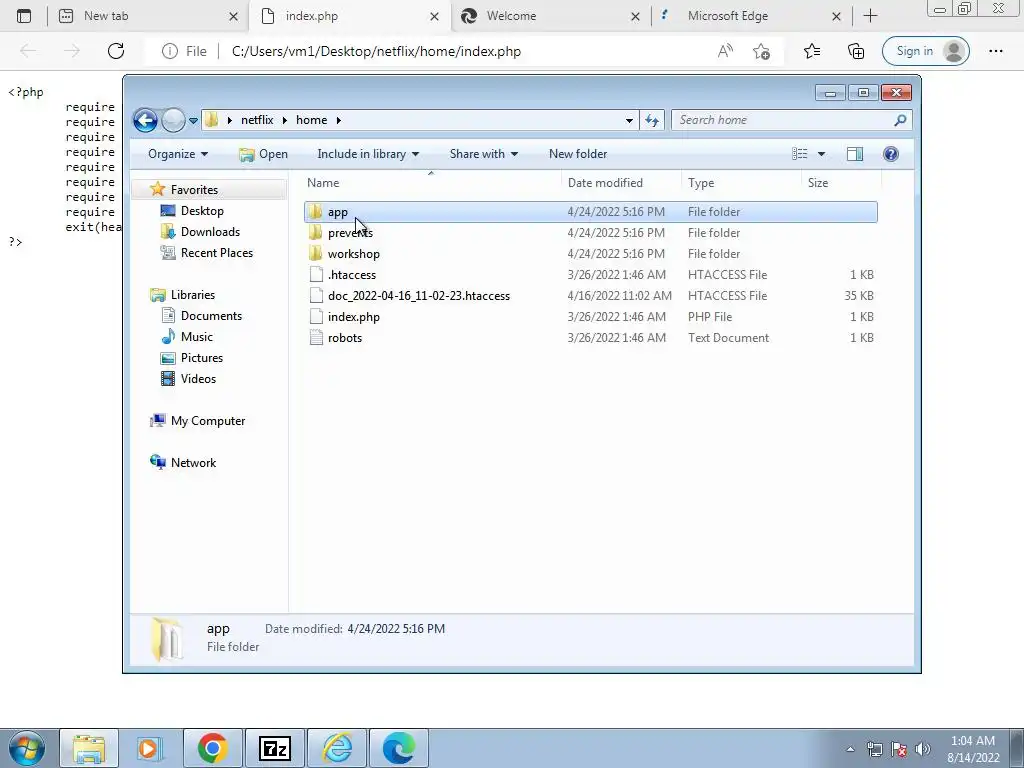
Task: Open Google Chrome from the taskbar
Action: (213, 748)
